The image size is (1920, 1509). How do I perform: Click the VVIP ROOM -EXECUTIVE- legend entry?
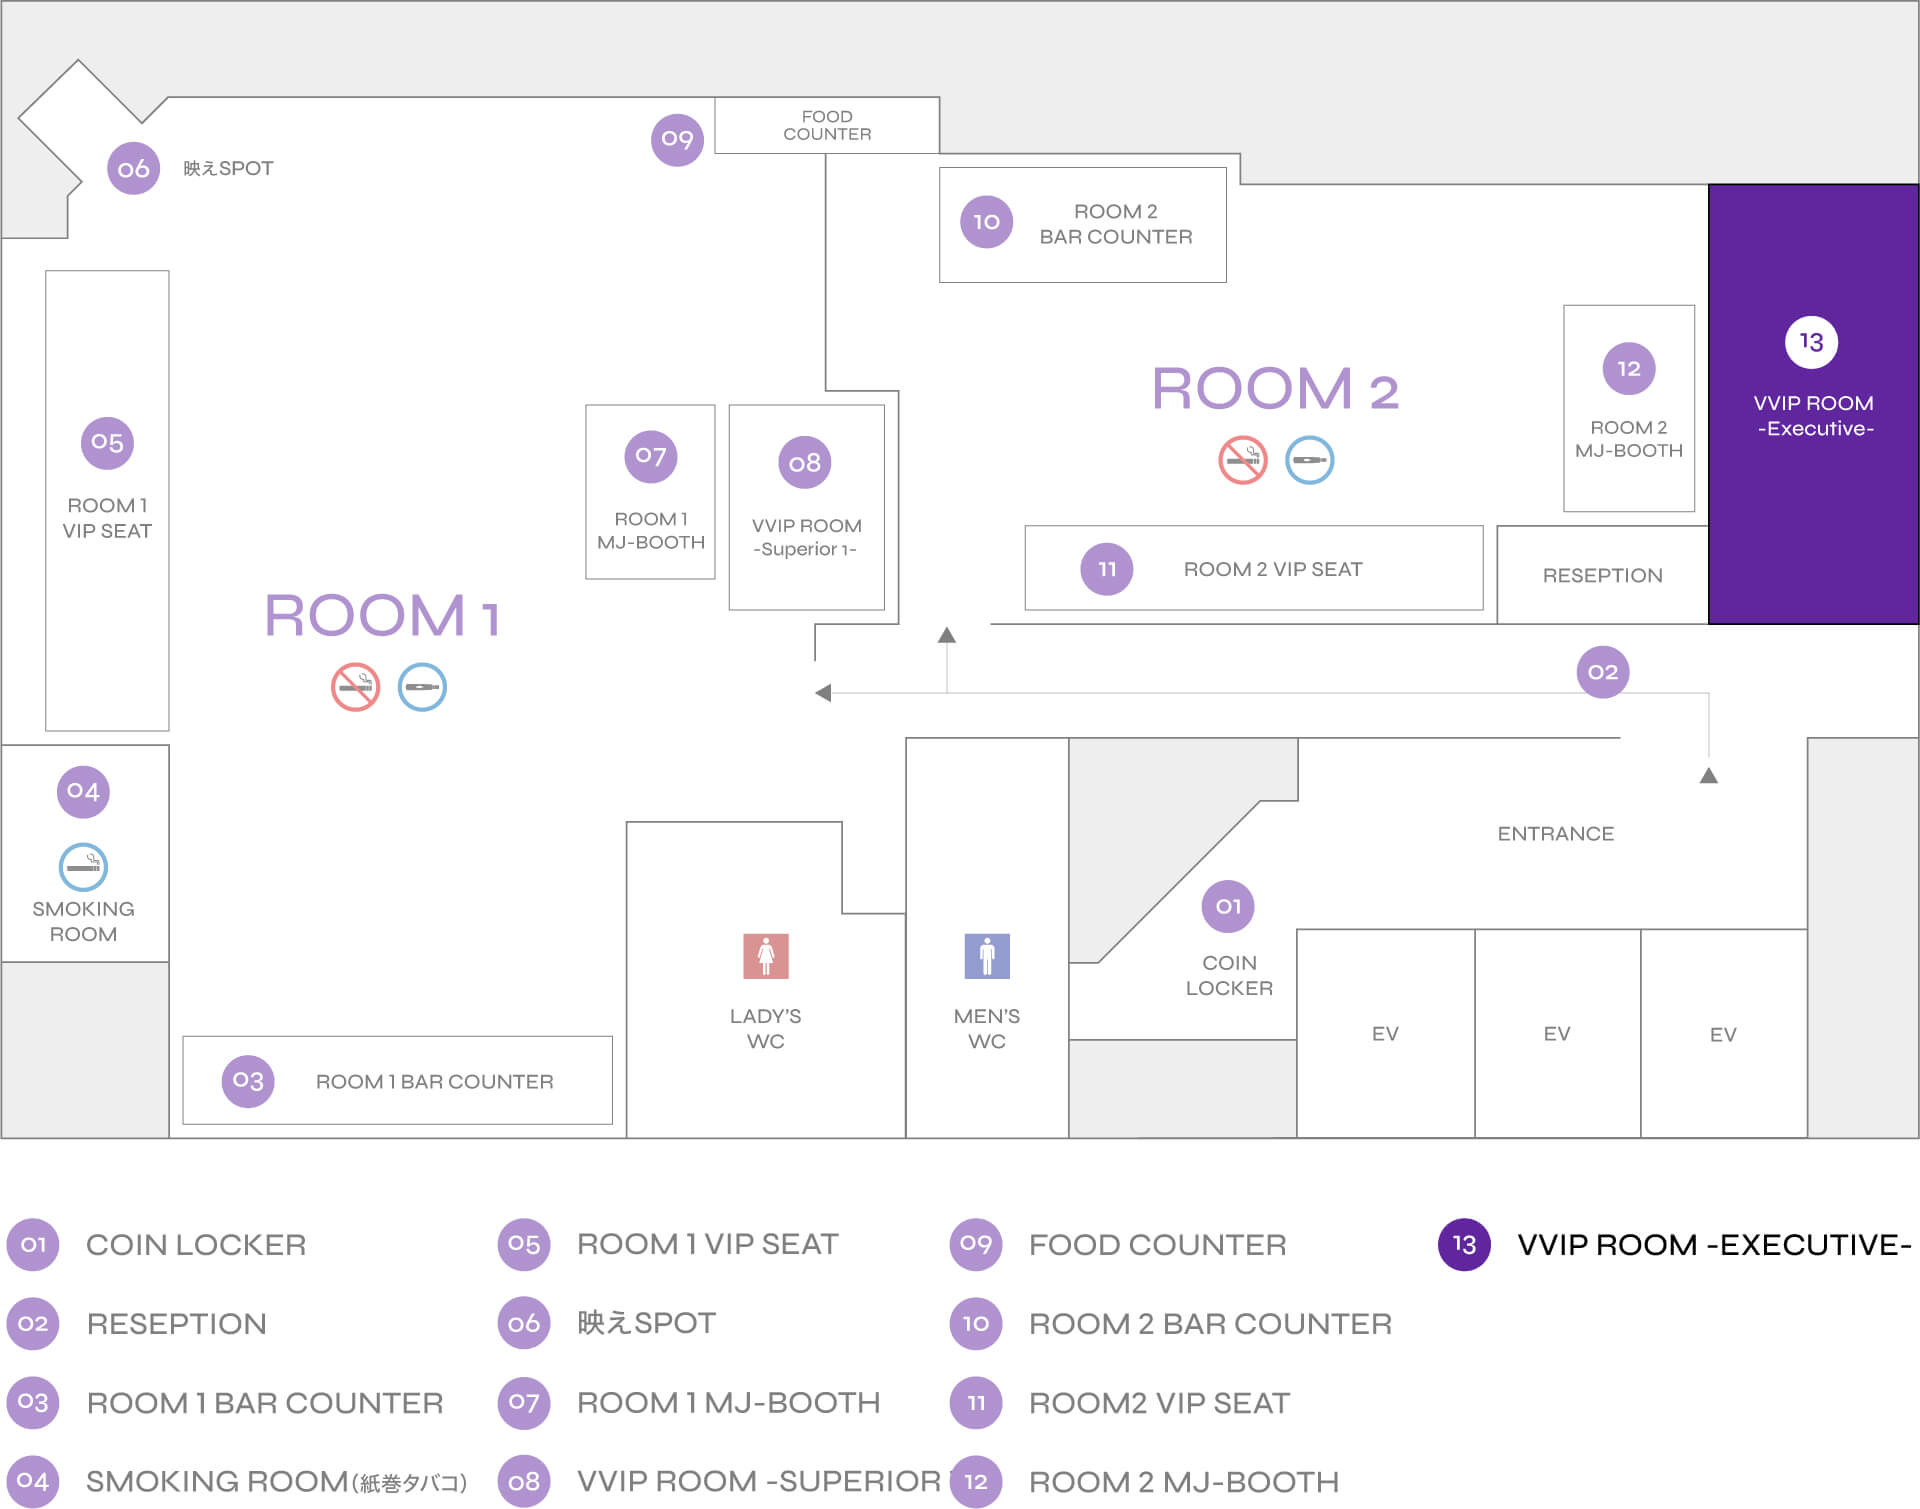coord(1713,1244)
